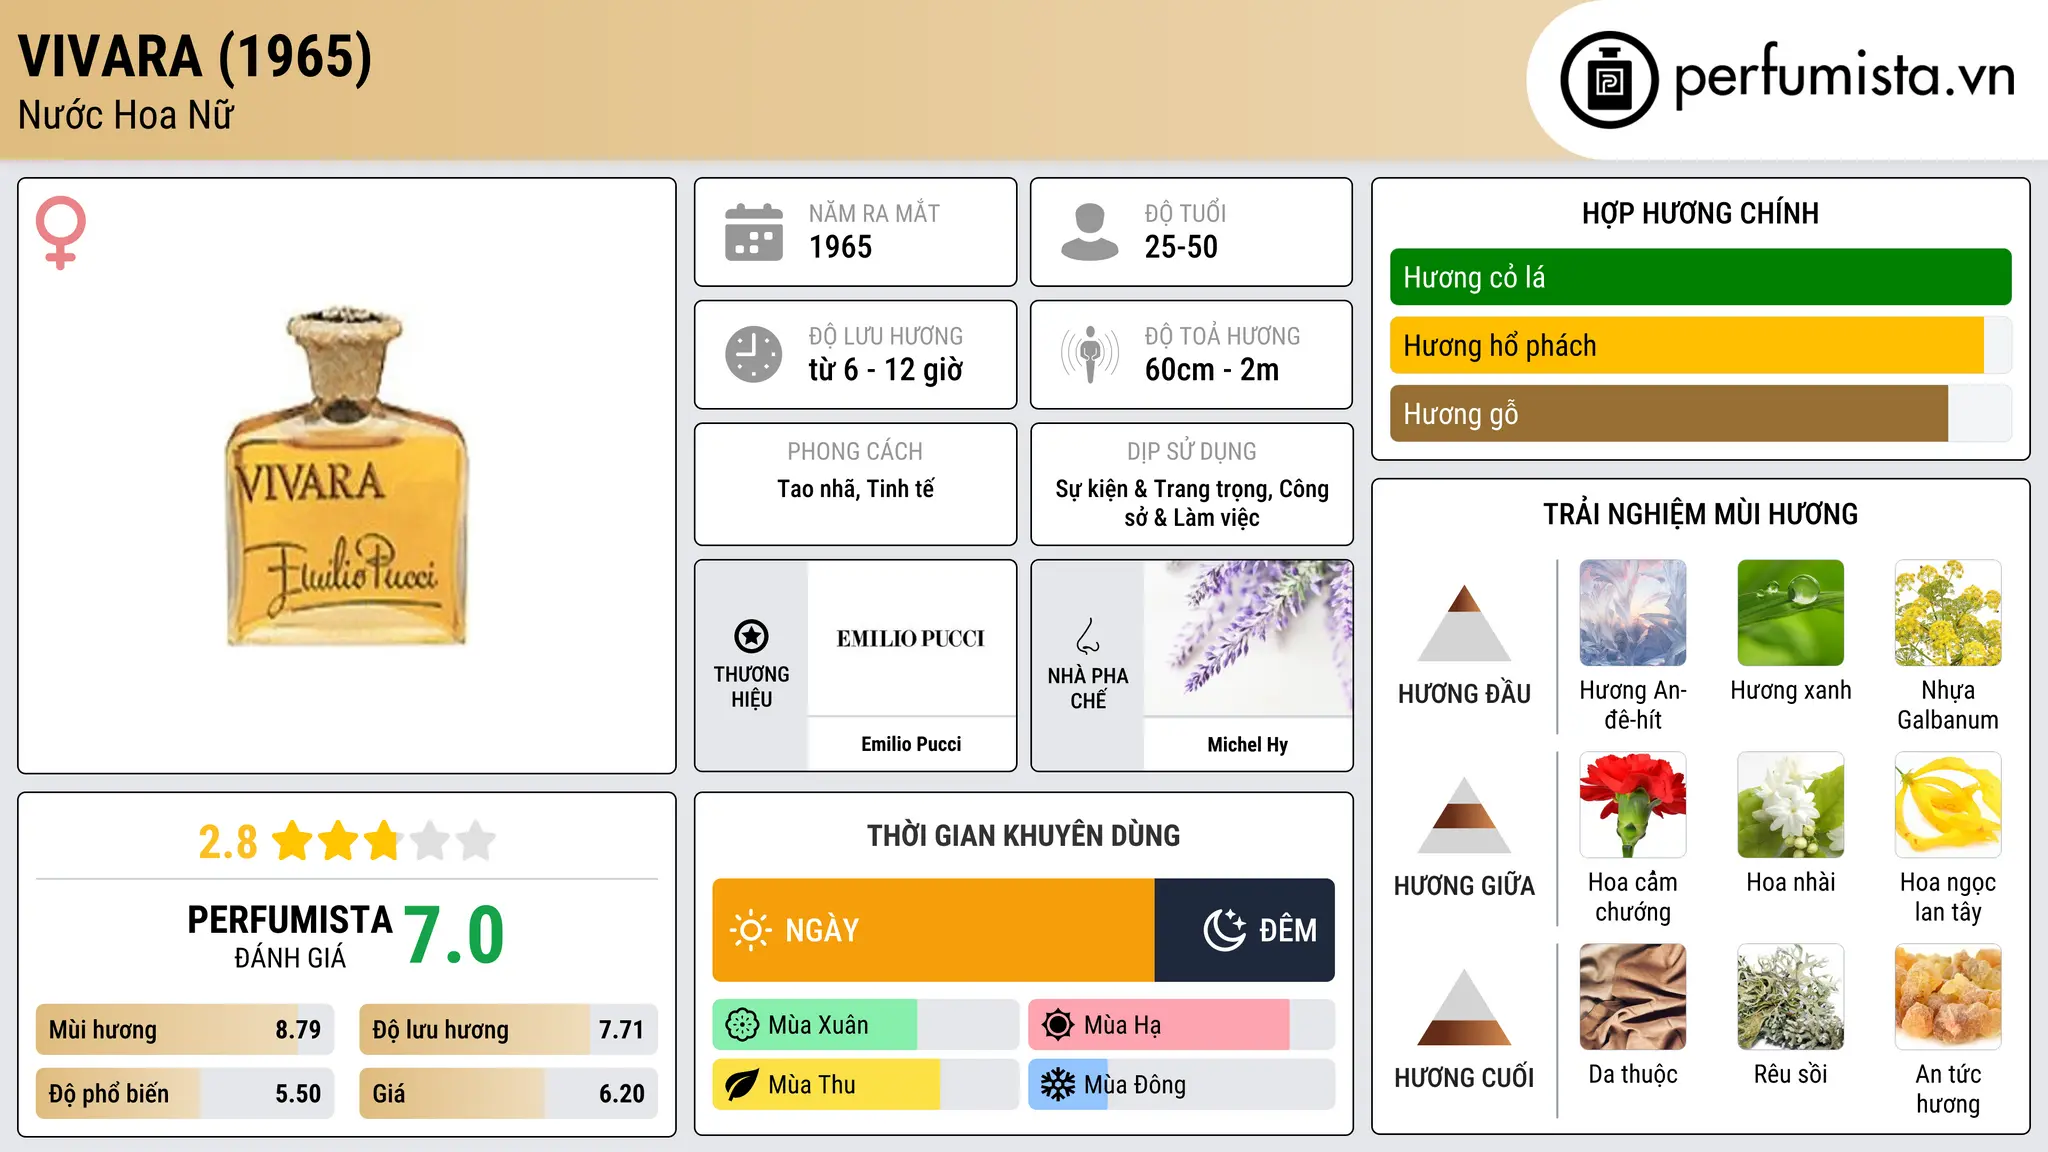
Task: Click the Mùa Thu season label
Action: click(812, 1085)
